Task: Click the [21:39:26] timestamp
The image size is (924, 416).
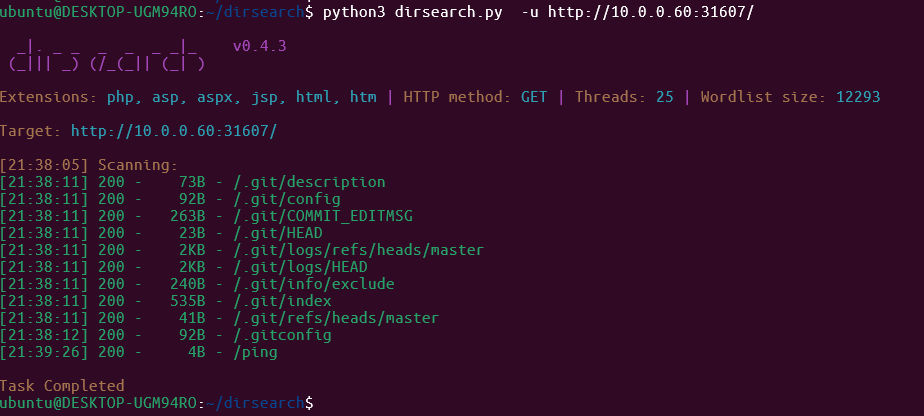Action: pyautogui.click(x=44, y=353)
